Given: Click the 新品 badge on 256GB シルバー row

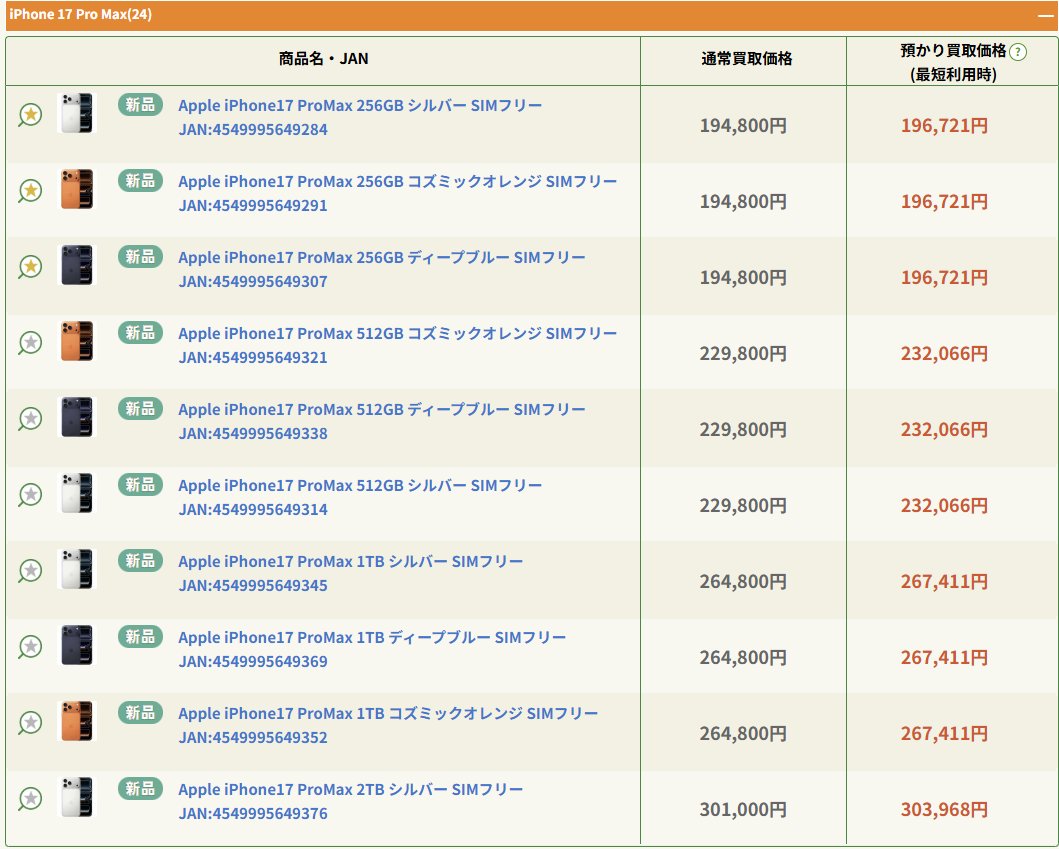Looking at the screenshot, I should click(140, 105).
